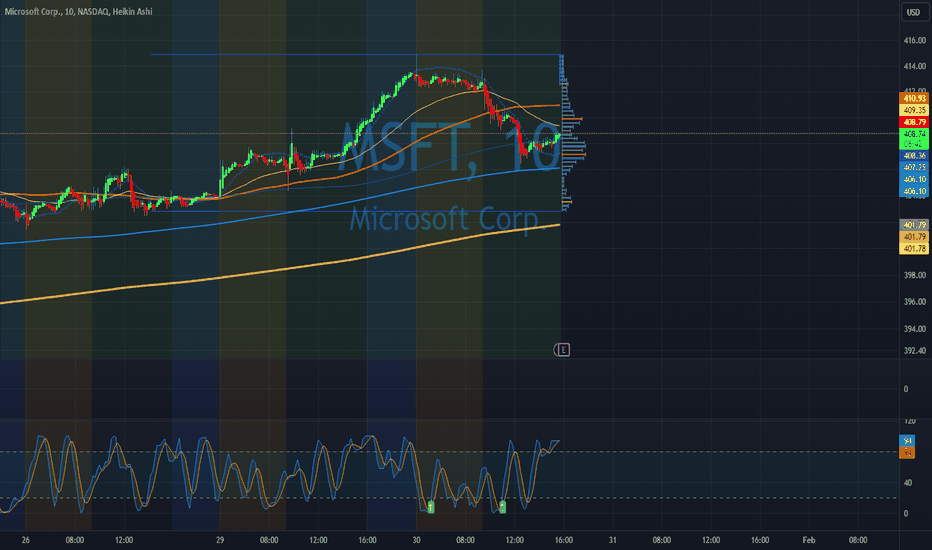The height and width of the screenshot is (550, 932).
Task: Click the orange oscillator value label
Action: [x=907, y=452]
